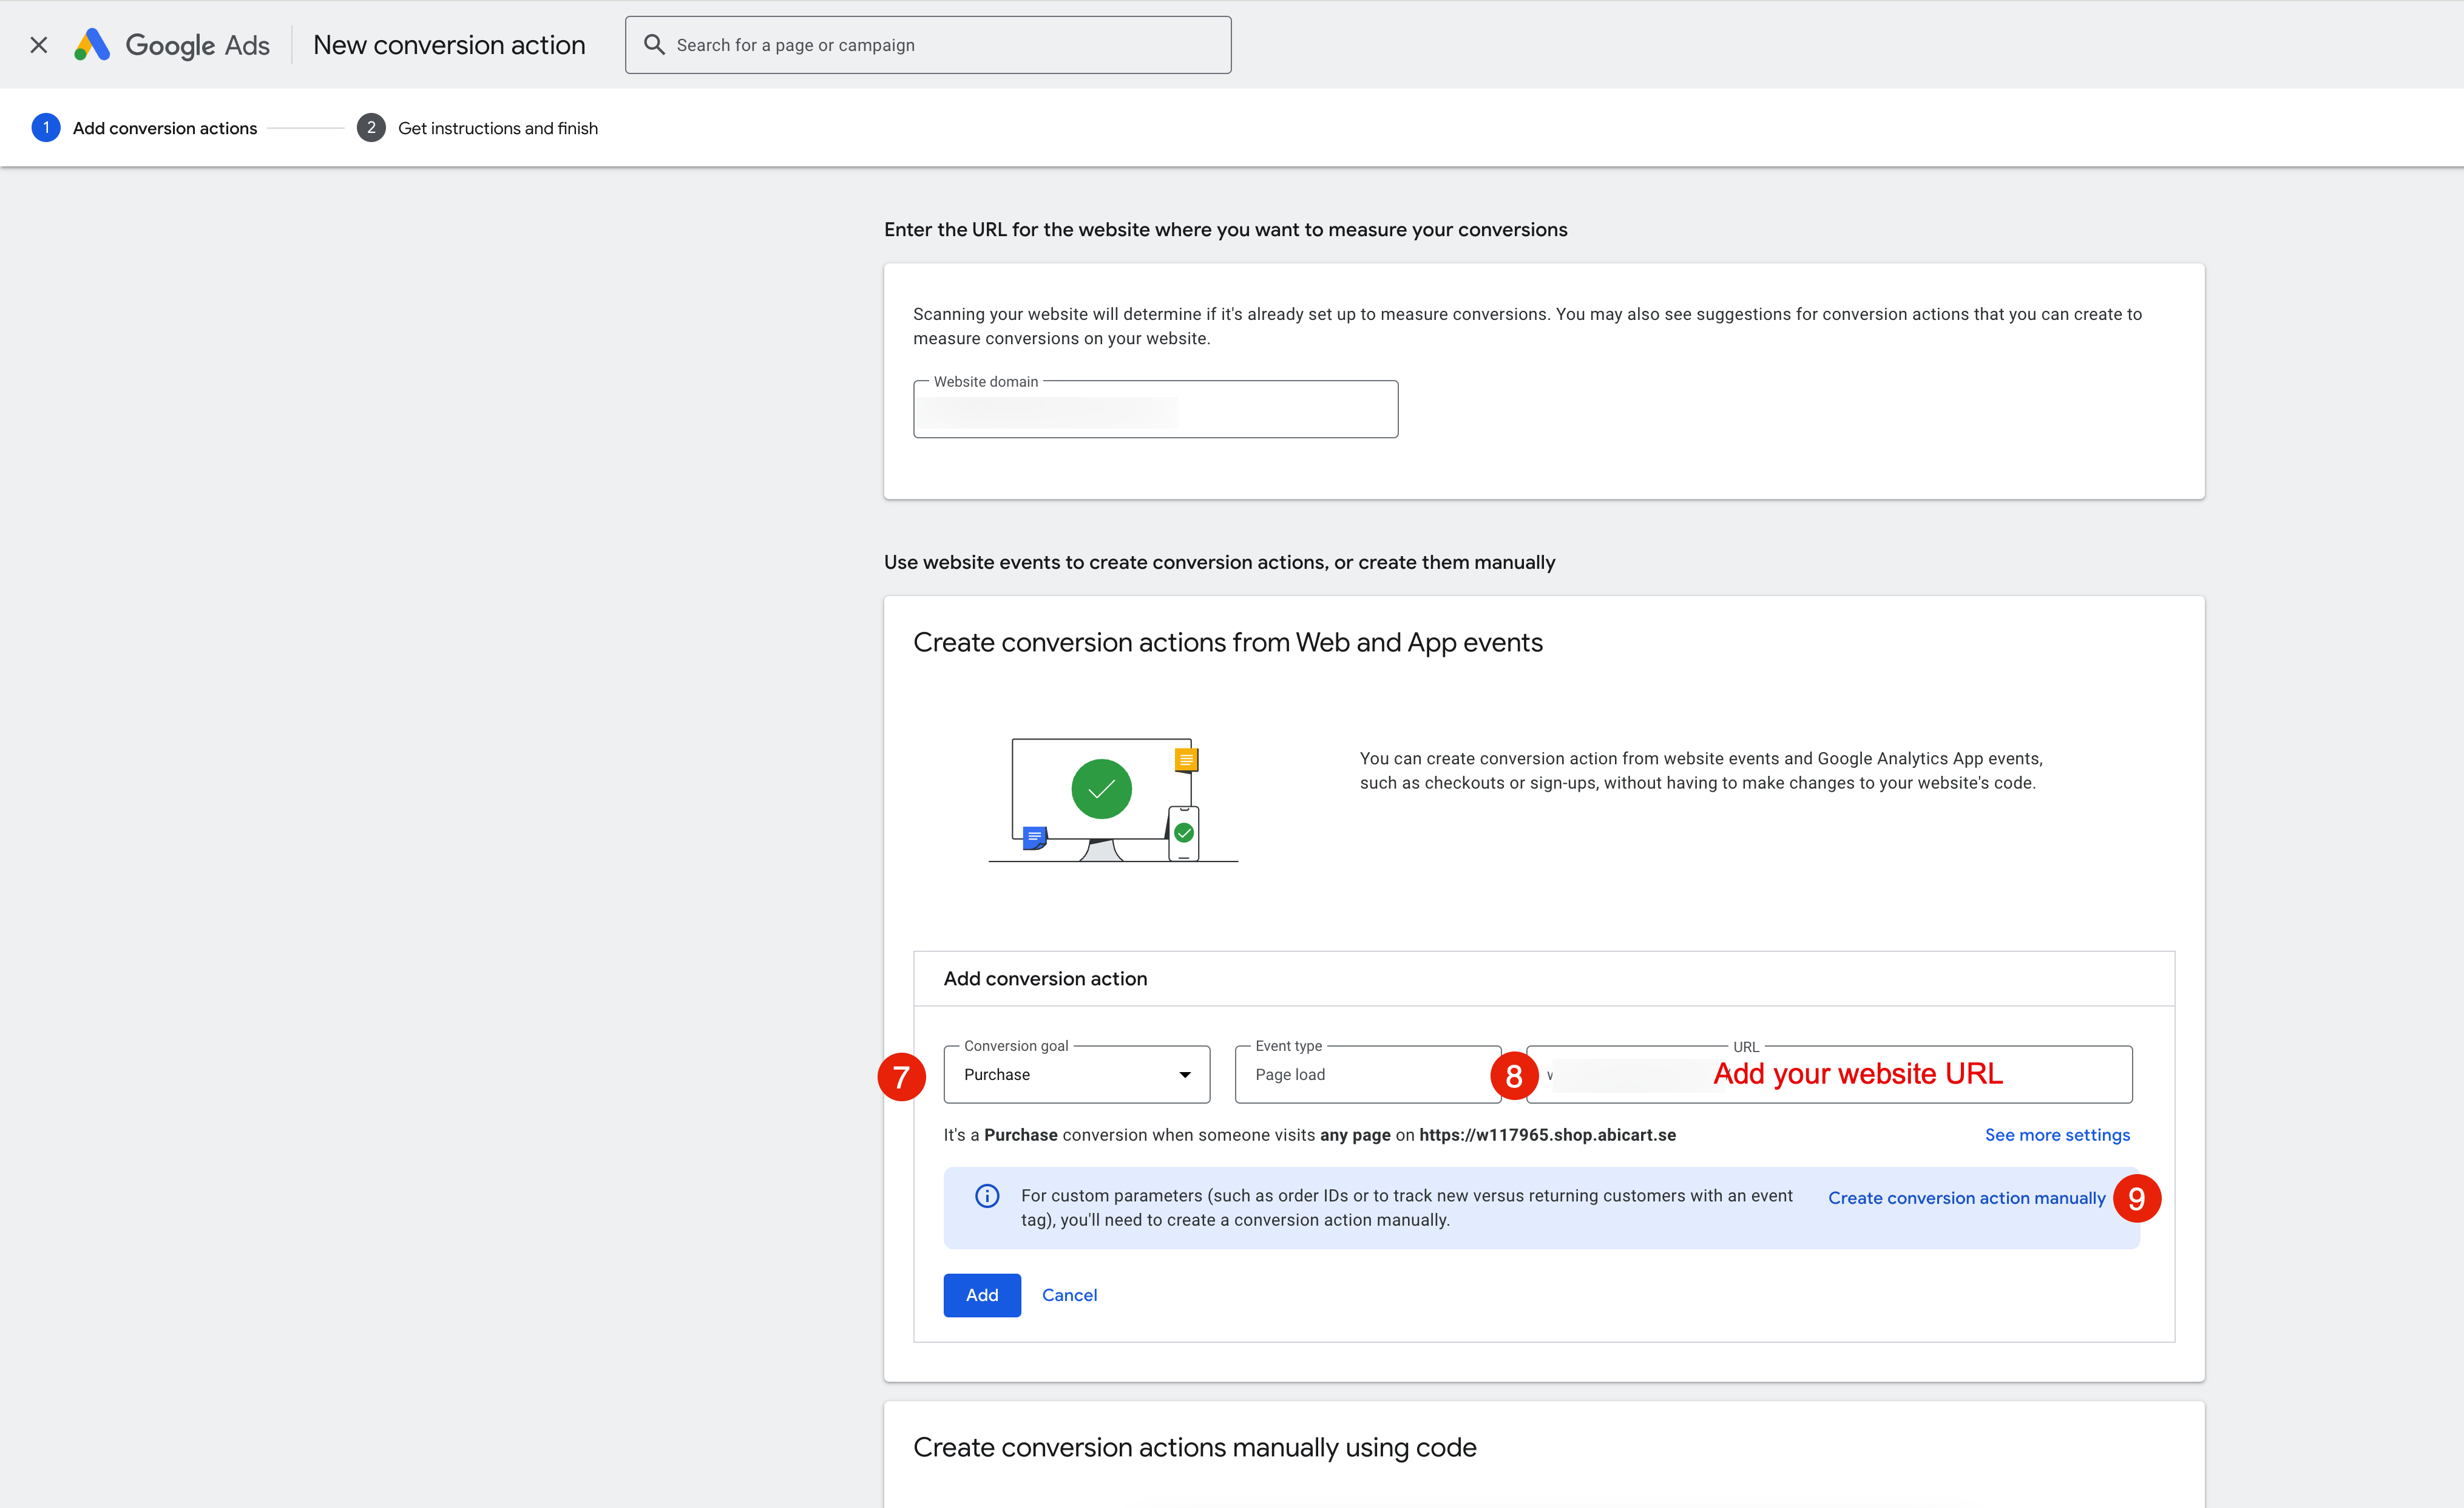Screen dimensions: 2464x1508
Task: Click the blue step 1 circle
Action: point(46,128)
